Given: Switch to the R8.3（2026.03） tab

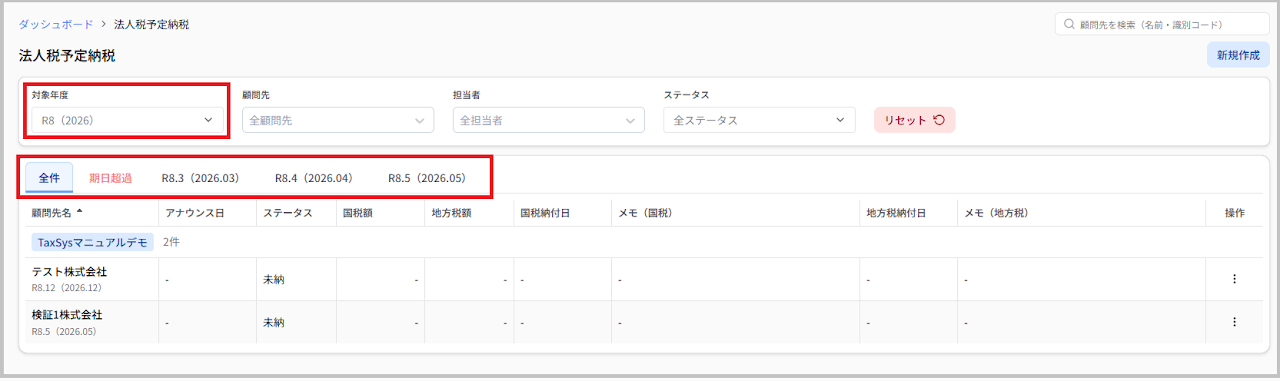Looking at the screenshot, I should [200, 178].
